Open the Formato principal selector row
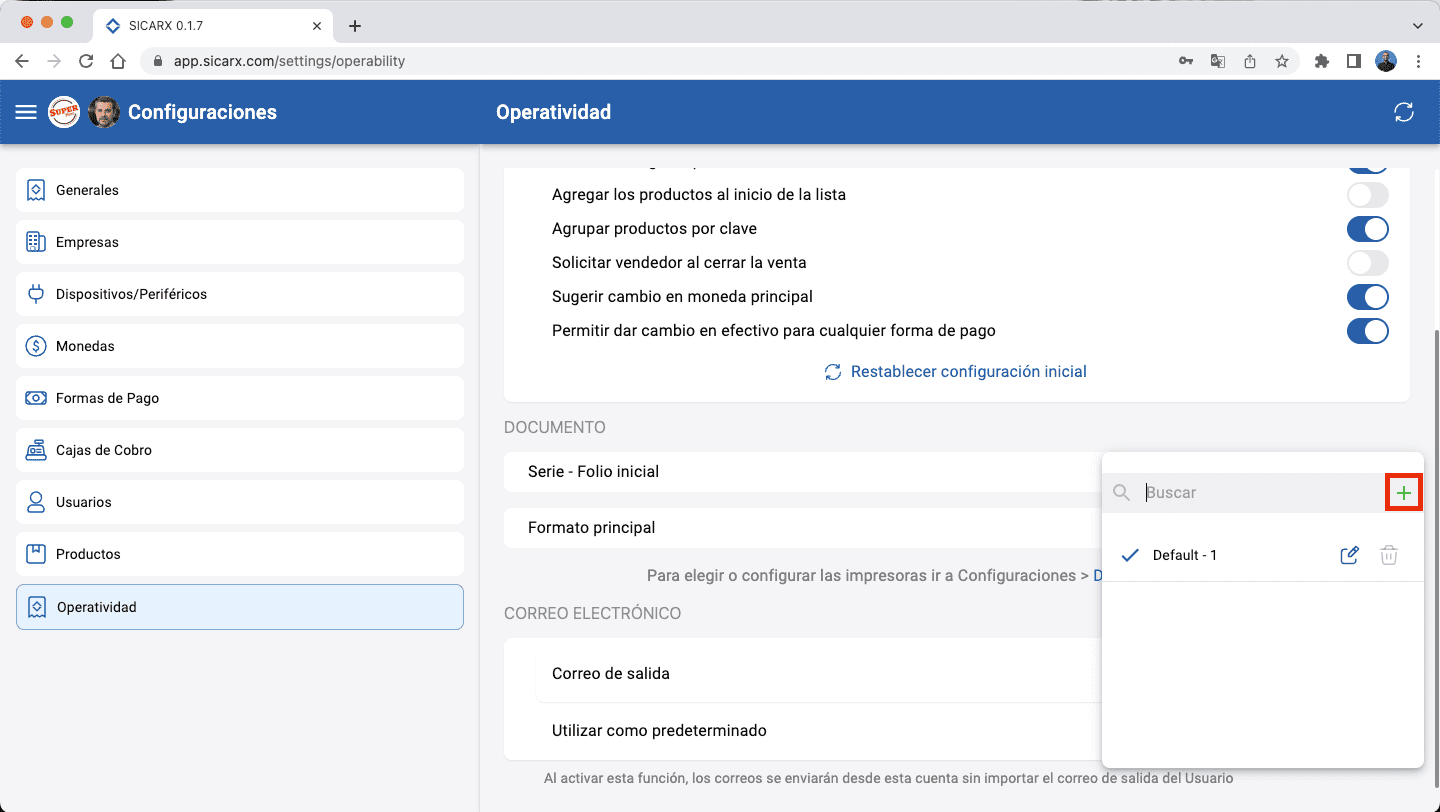The image size is (1440, 812). point(800,528)
